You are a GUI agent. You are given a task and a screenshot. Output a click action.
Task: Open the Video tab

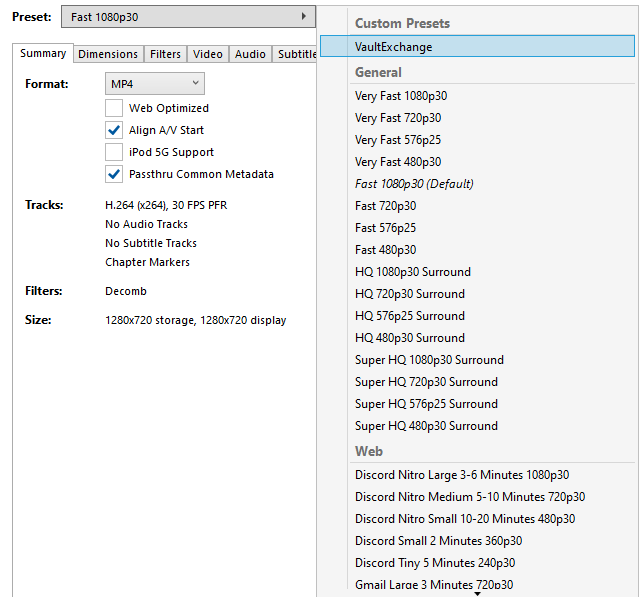tap(208, 54)
